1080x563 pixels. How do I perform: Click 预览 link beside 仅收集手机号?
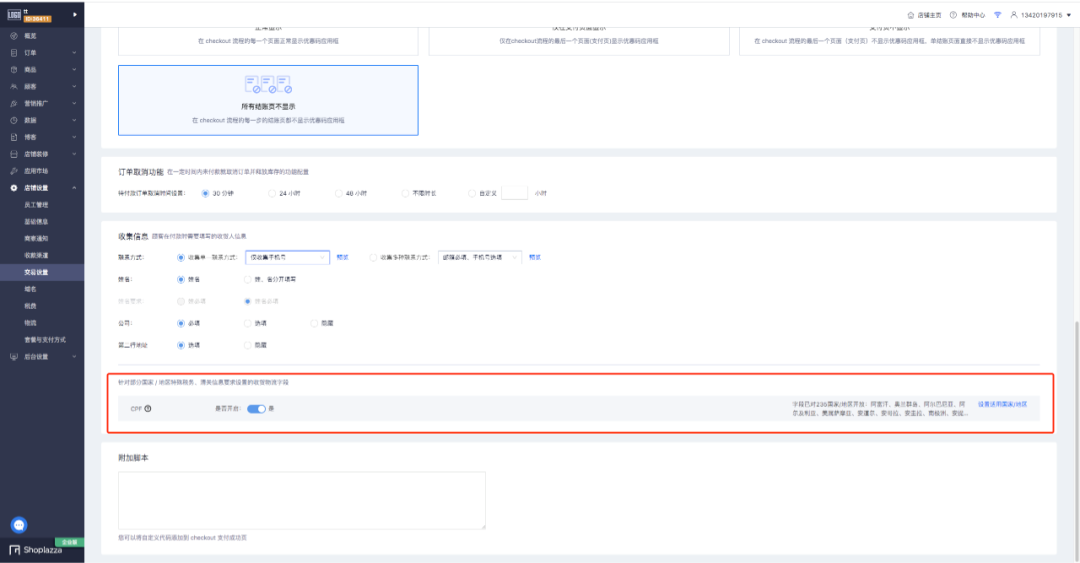(x=342, y=257)
